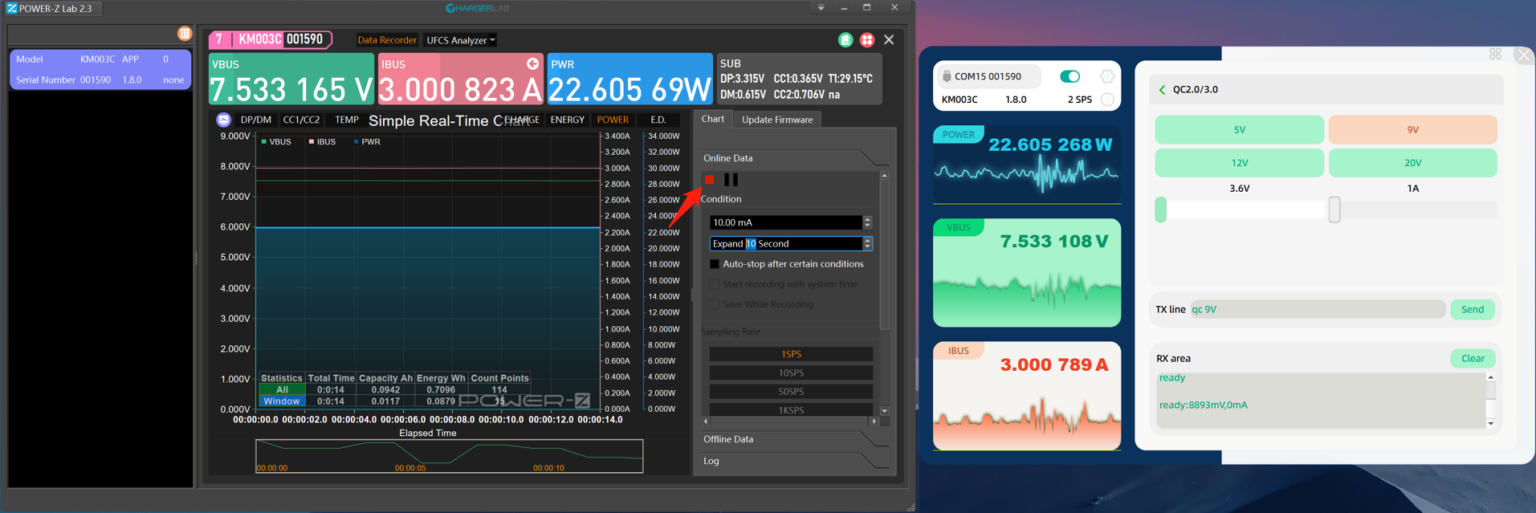The width and height of the screenshot is (1536, 513).
Task: Select the CC1/CC2 chart tab
Action: (x=302, y=120)
